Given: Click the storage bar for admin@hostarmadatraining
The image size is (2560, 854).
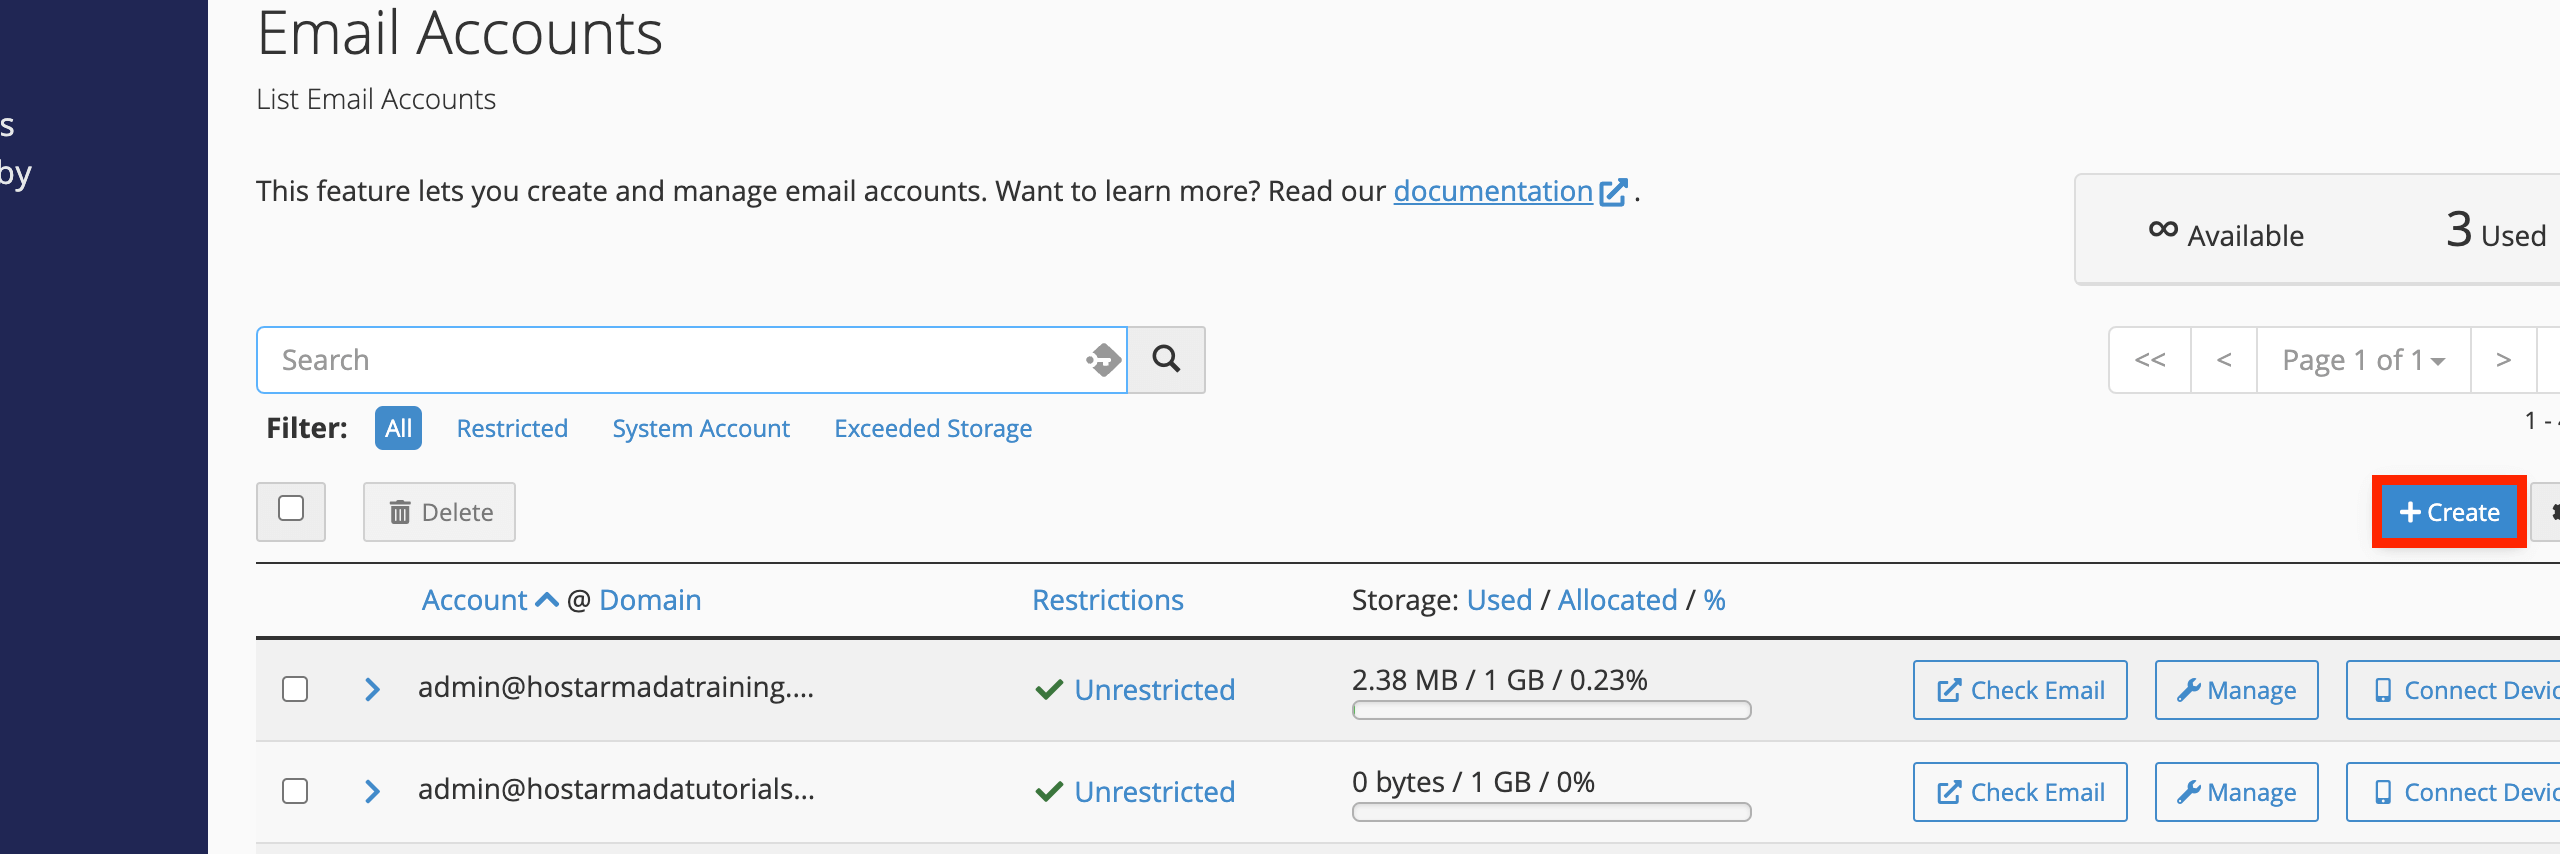Looking at the screenshot, I should [x=1551, y=710].
